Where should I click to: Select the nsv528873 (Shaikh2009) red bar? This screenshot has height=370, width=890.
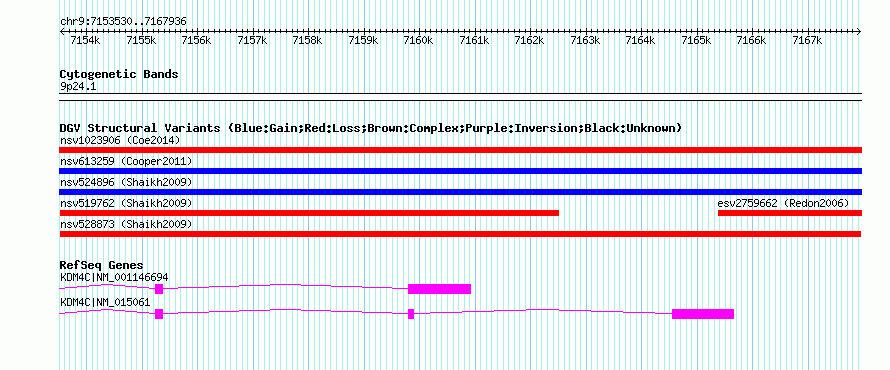pyautogui.click(x=460, y=234)
